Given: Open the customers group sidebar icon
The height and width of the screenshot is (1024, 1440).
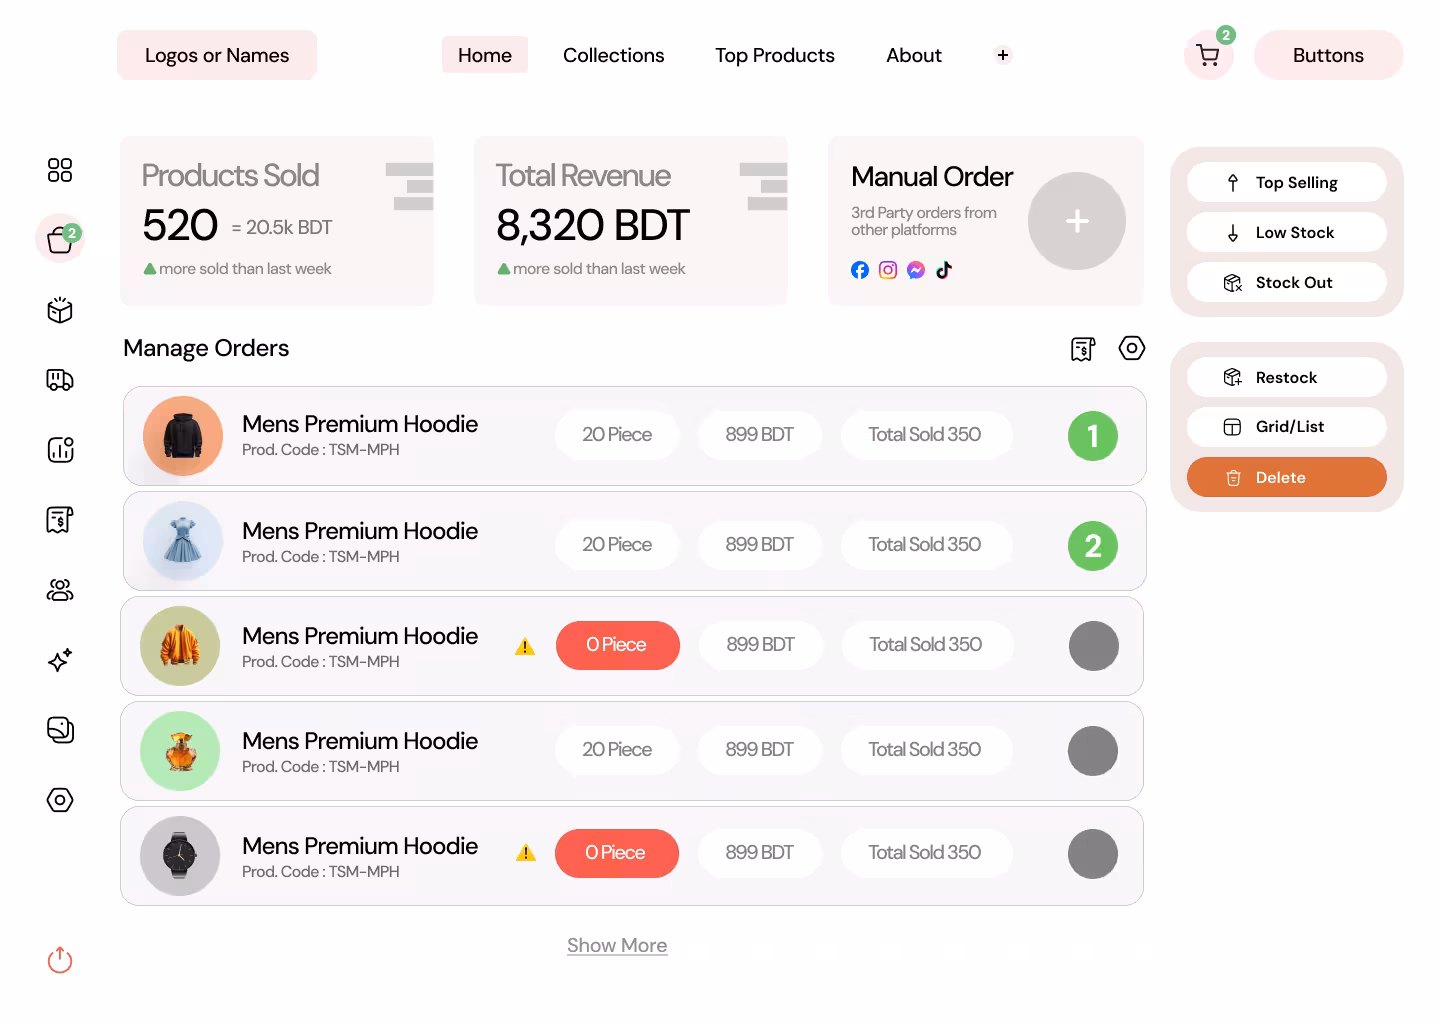Looking at the screenshot, I should point(60,590).
